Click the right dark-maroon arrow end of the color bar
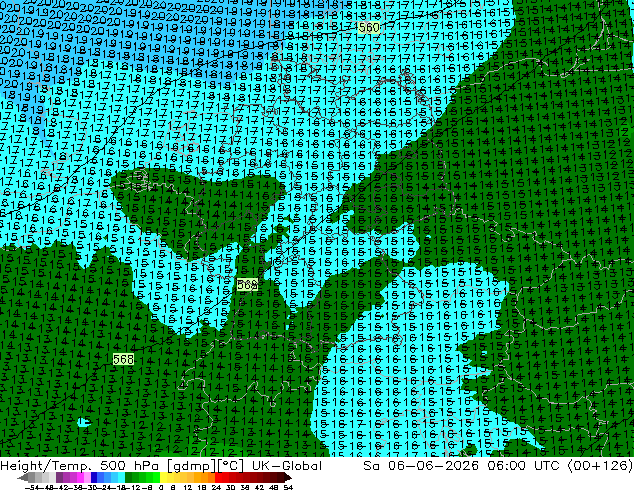 click(287, 478)
